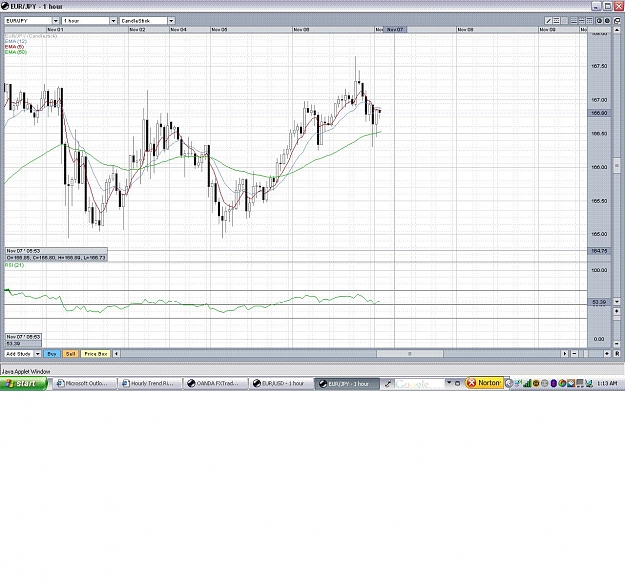Click the EMA (12) legend label
625x586 pixels.
click(x=16, y=41)
